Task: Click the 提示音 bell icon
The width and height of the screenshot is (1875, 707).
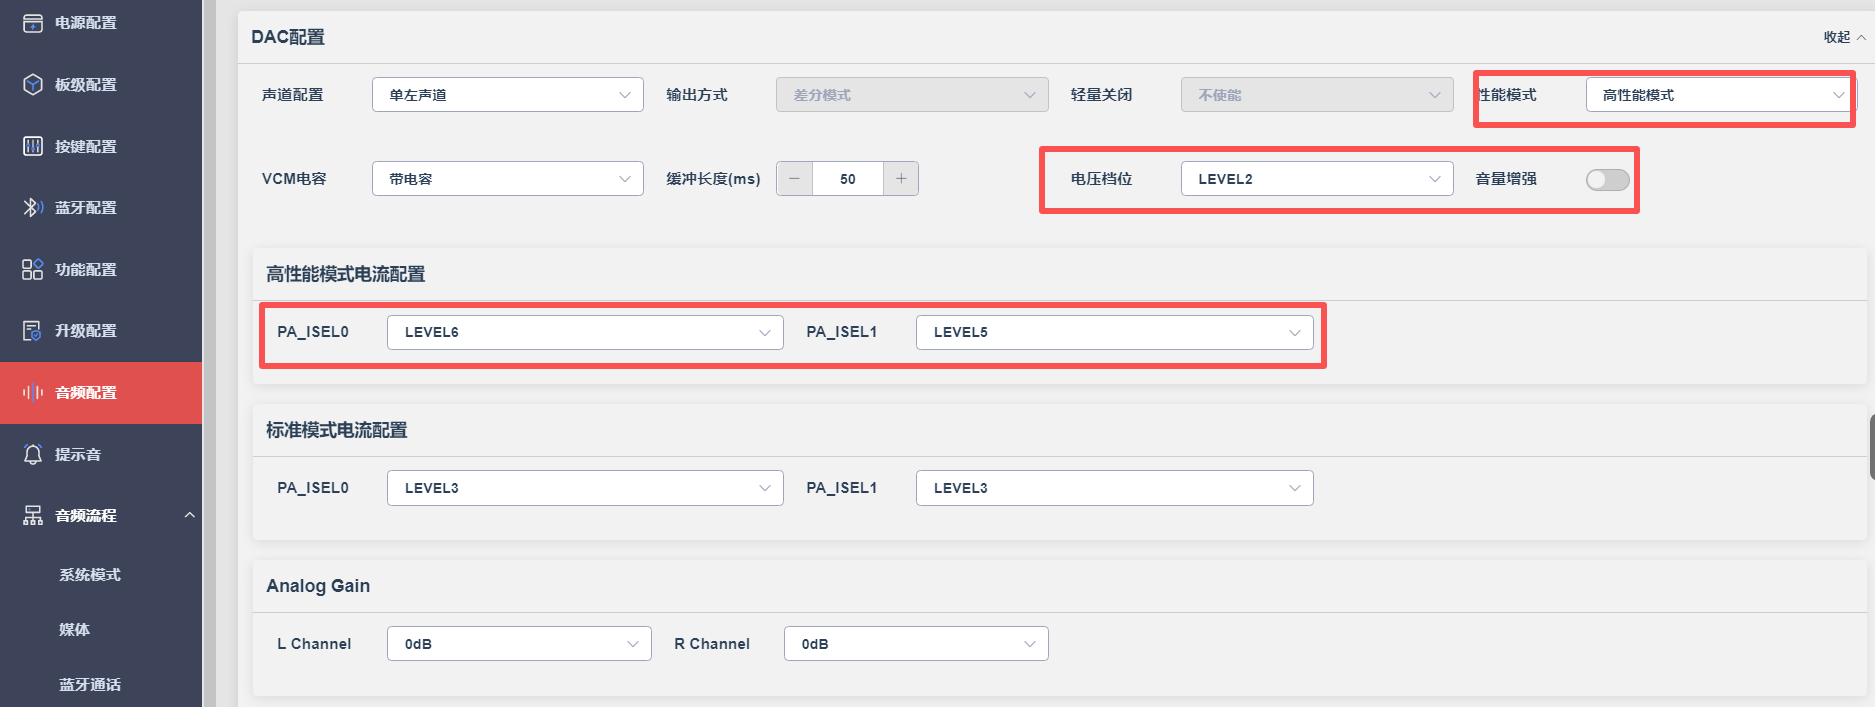Action: 33,454
